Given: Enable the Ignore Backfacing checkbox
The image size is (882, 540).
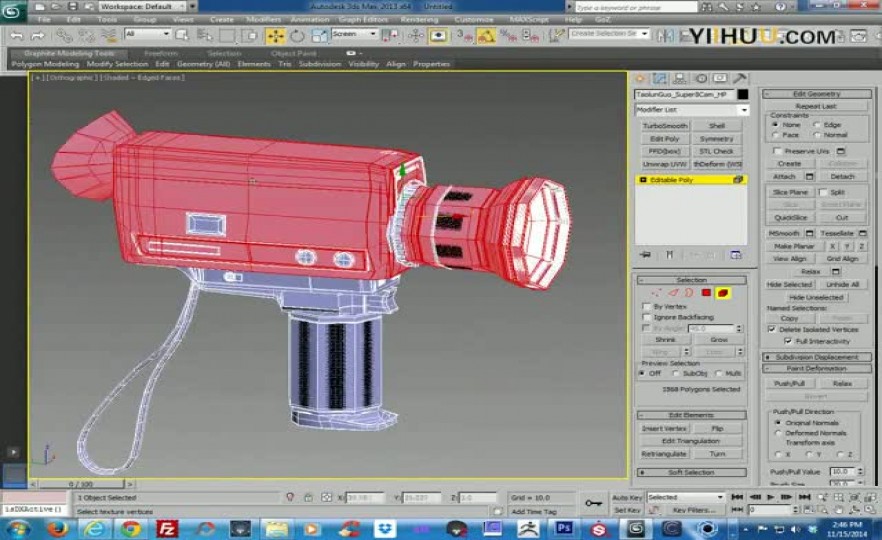Looking at the screenshot, I should pyautogui.click(x=646, y=317).
